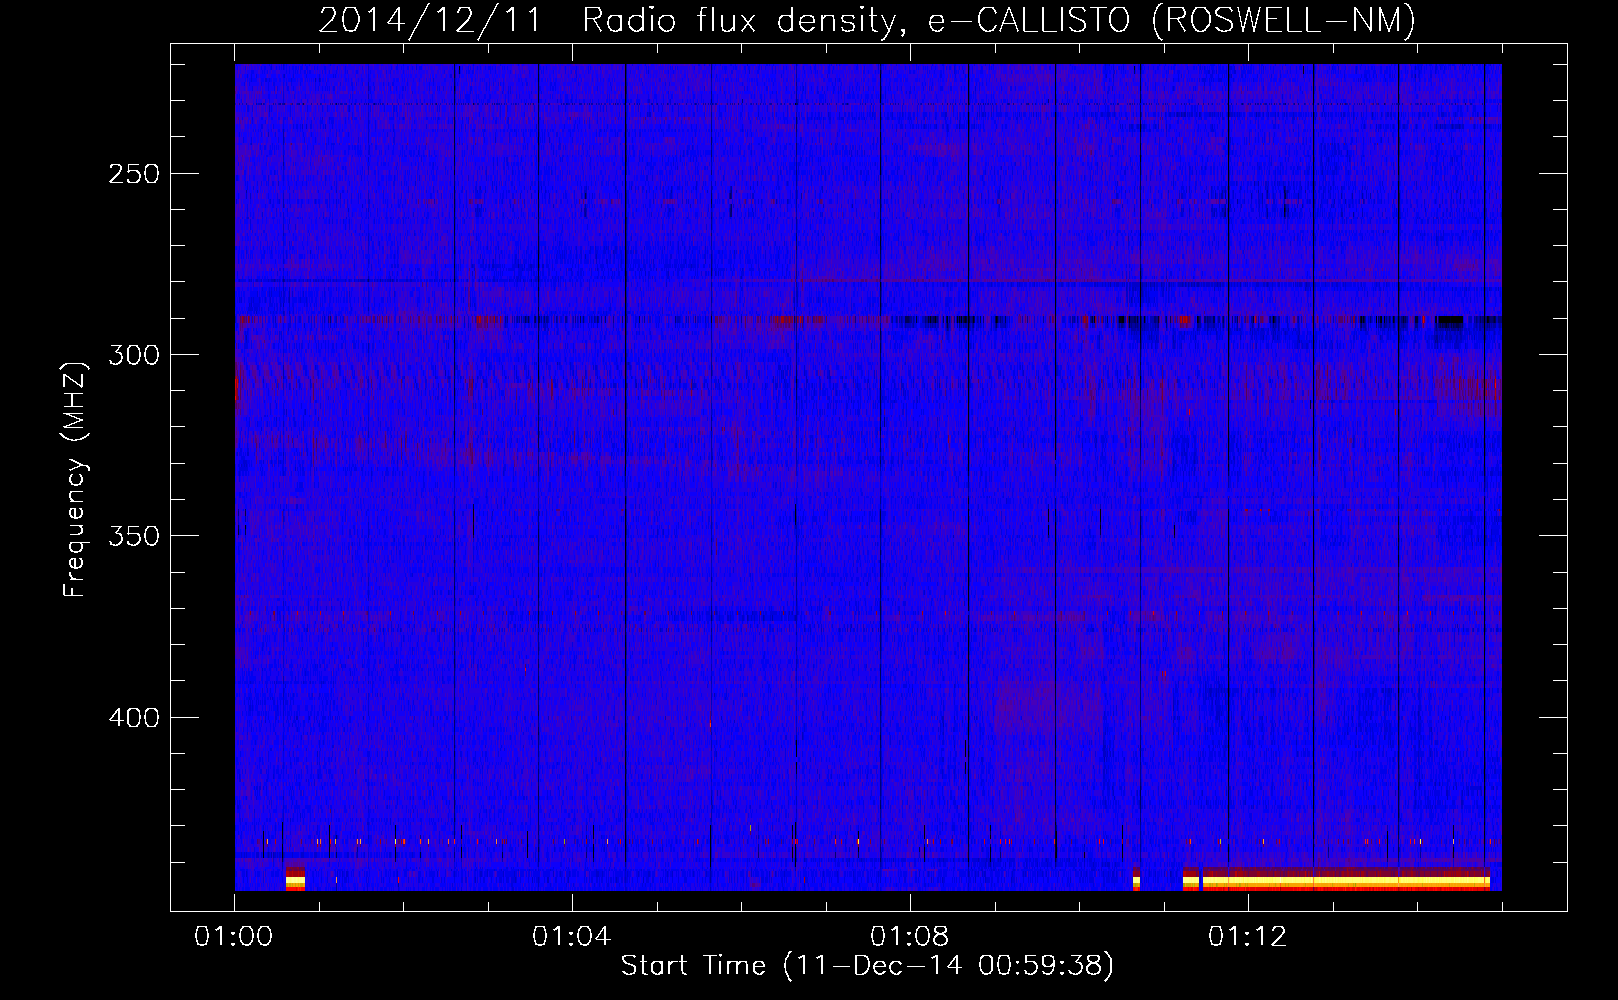
Task: Click the '350' frequency tick label
Action: (133, 536)
